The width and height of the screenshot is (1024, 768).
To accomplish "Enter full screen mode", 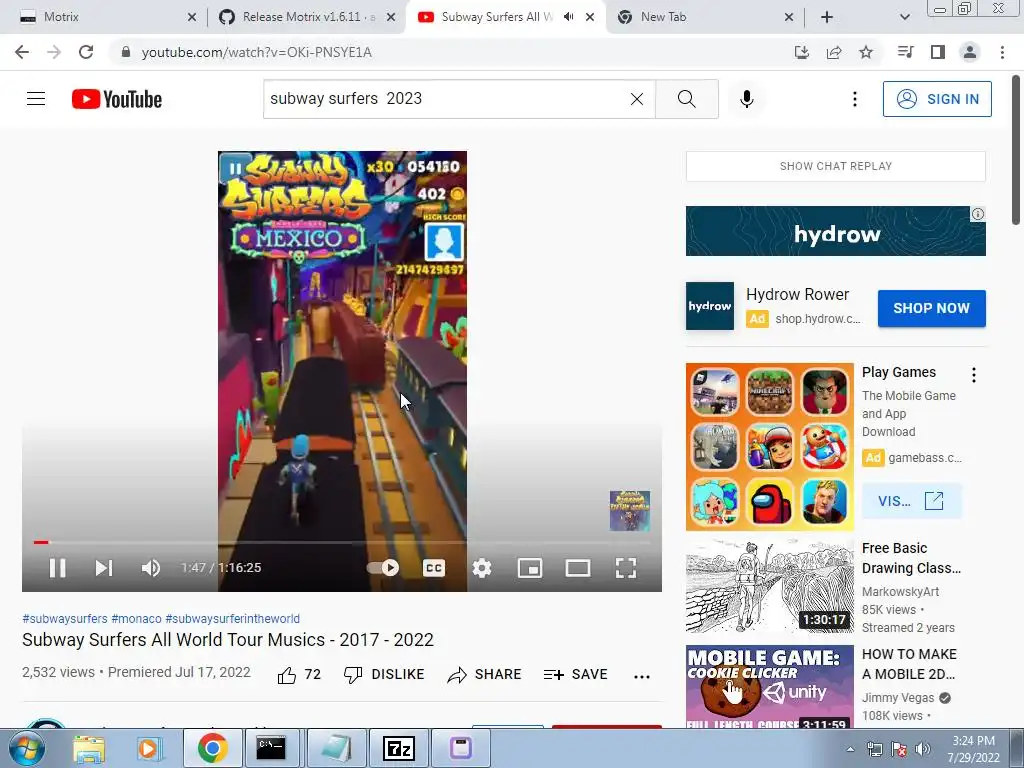I will coord(626,568).
